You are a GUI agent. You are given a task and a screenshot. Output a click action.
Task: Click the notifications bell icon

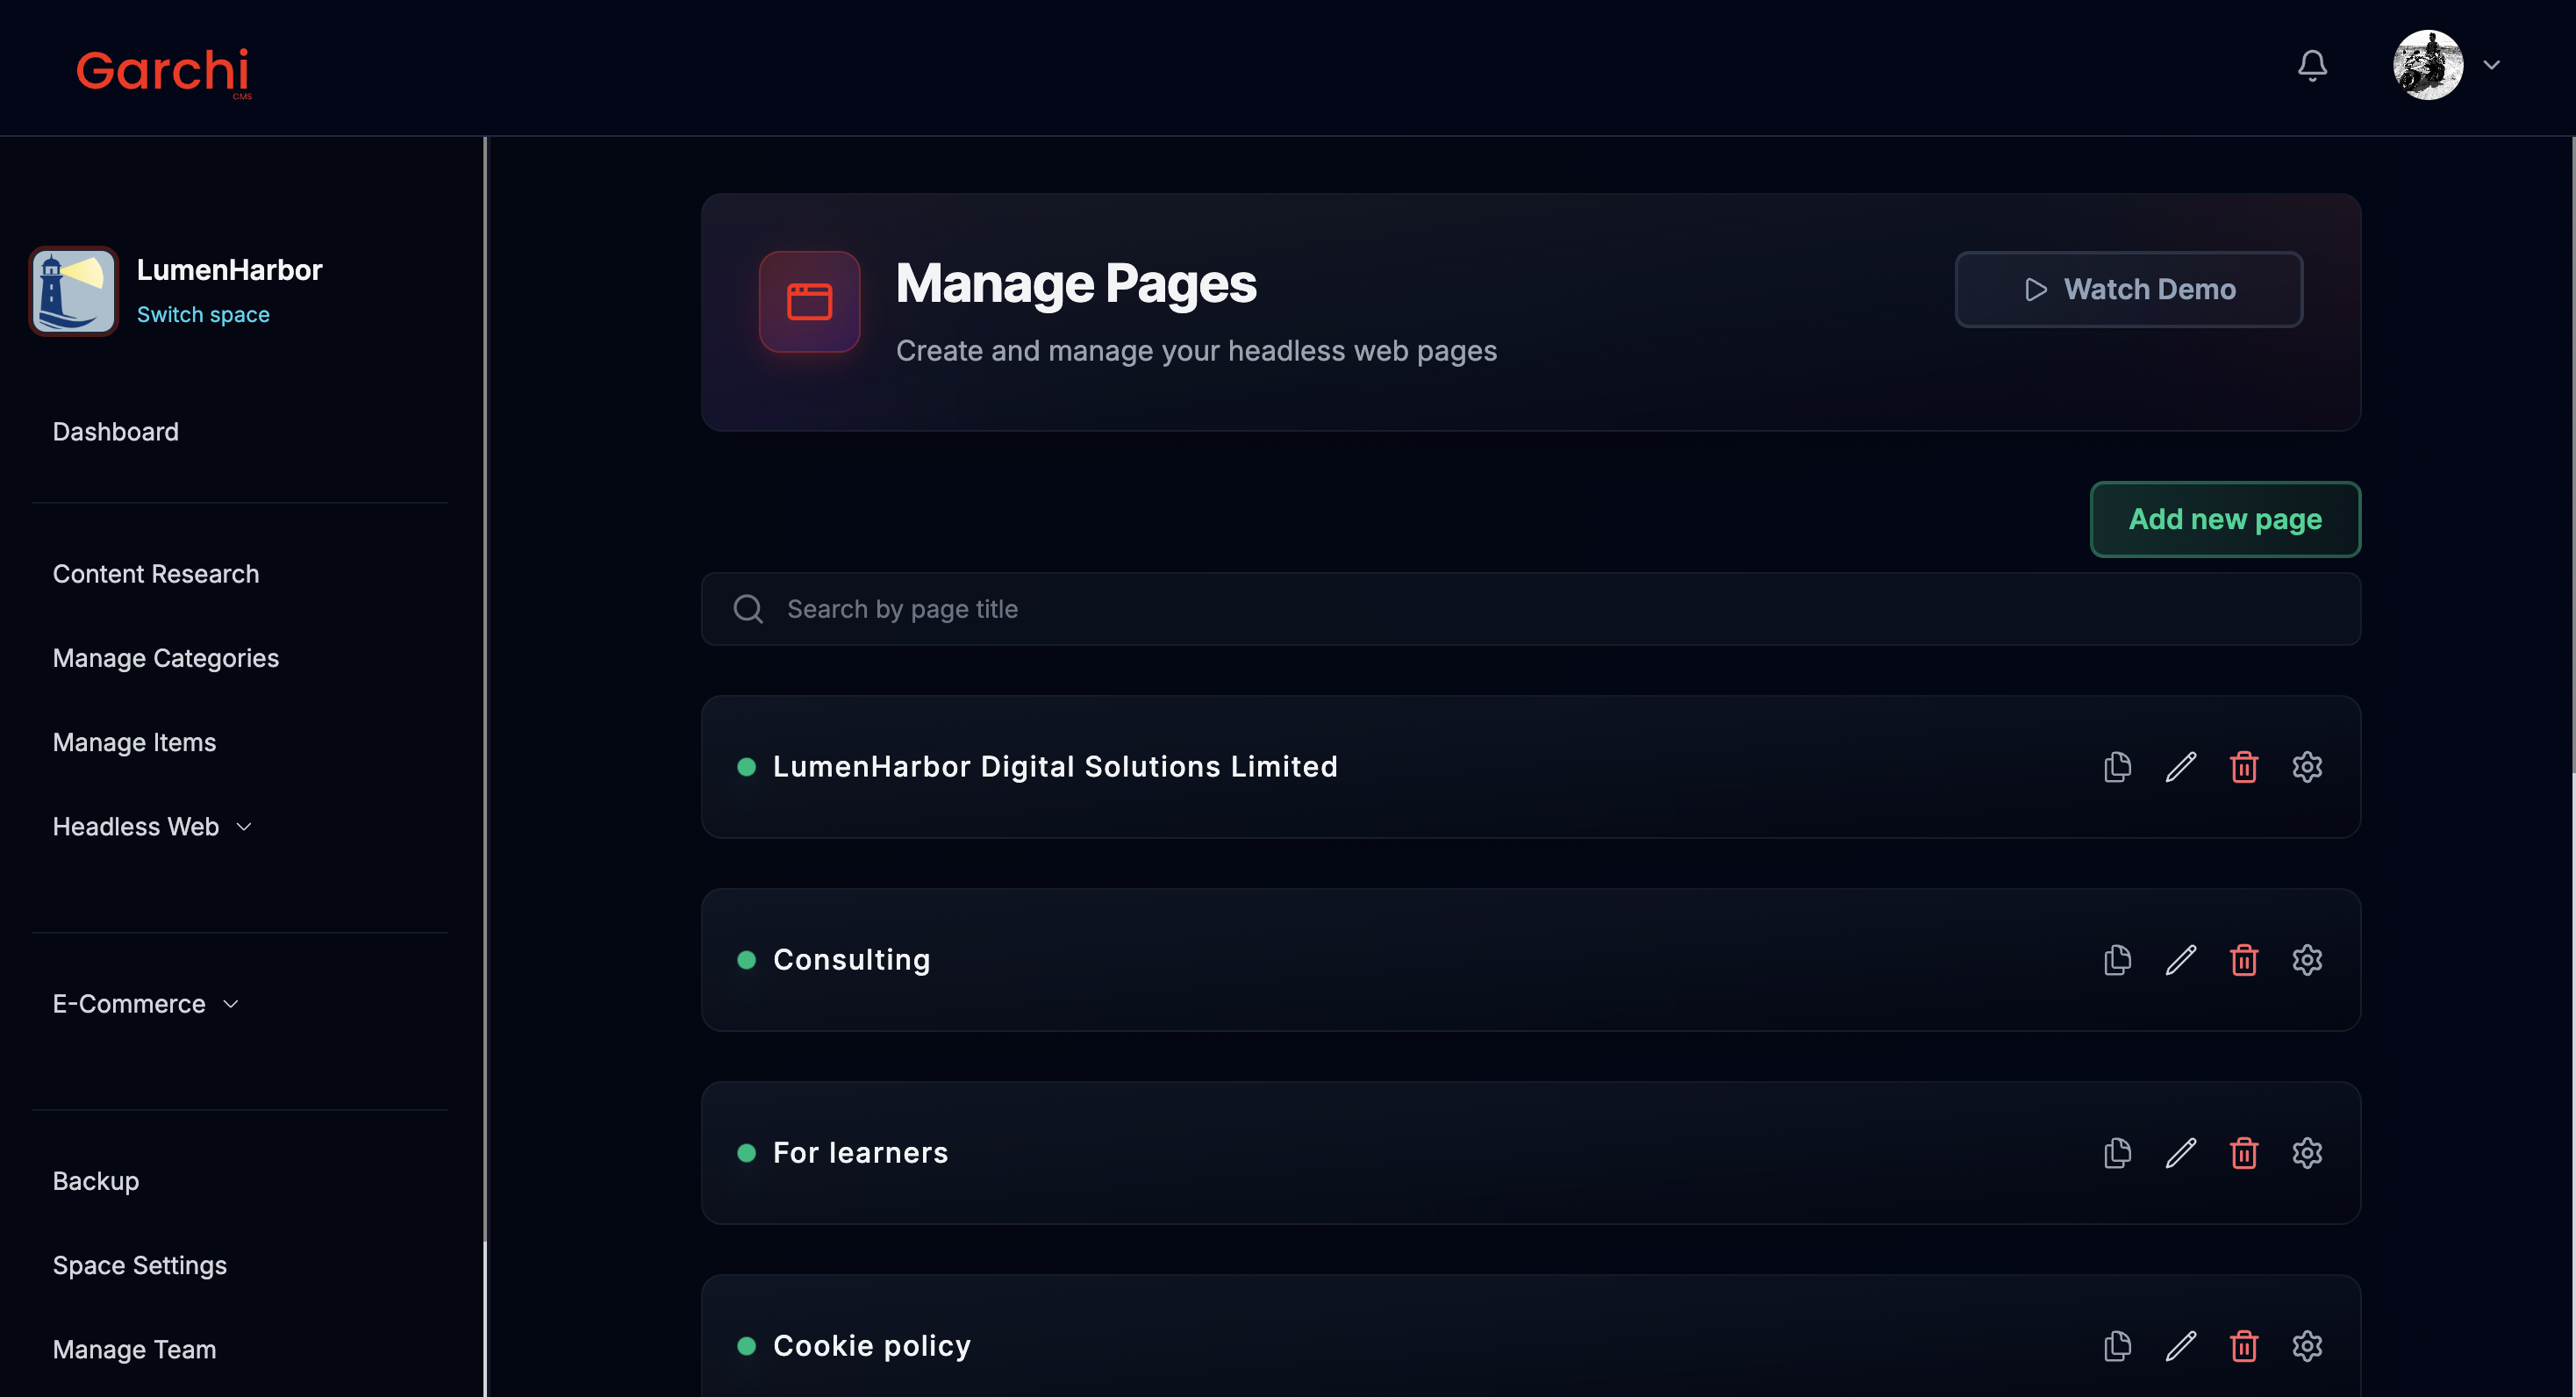click(x=2312, y=66)
